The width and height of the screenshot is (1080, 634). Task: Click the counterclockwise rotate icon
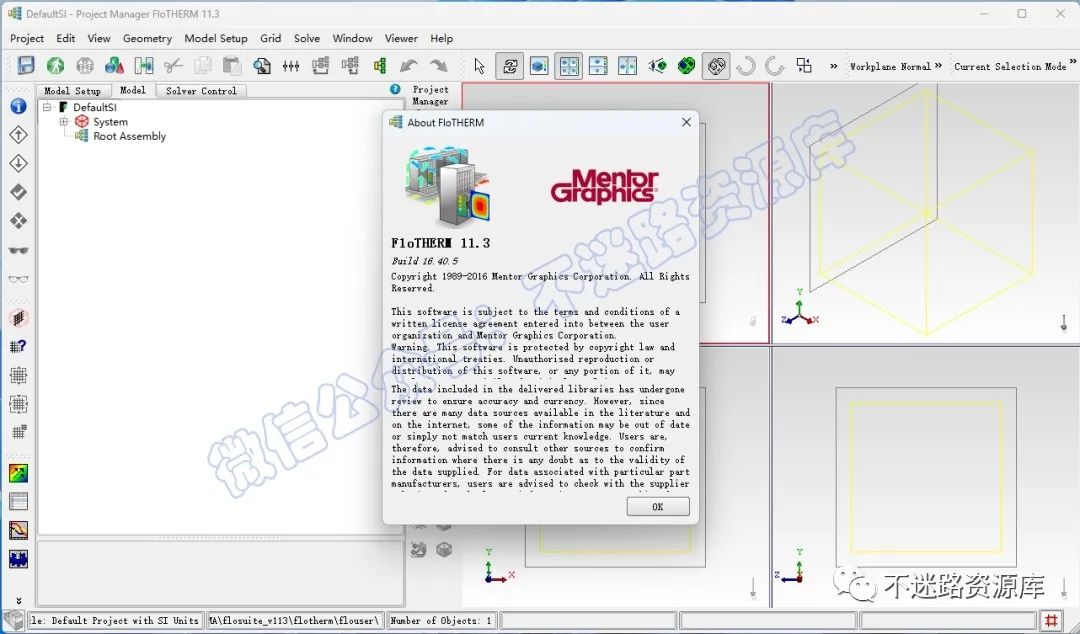coord(745,66)
